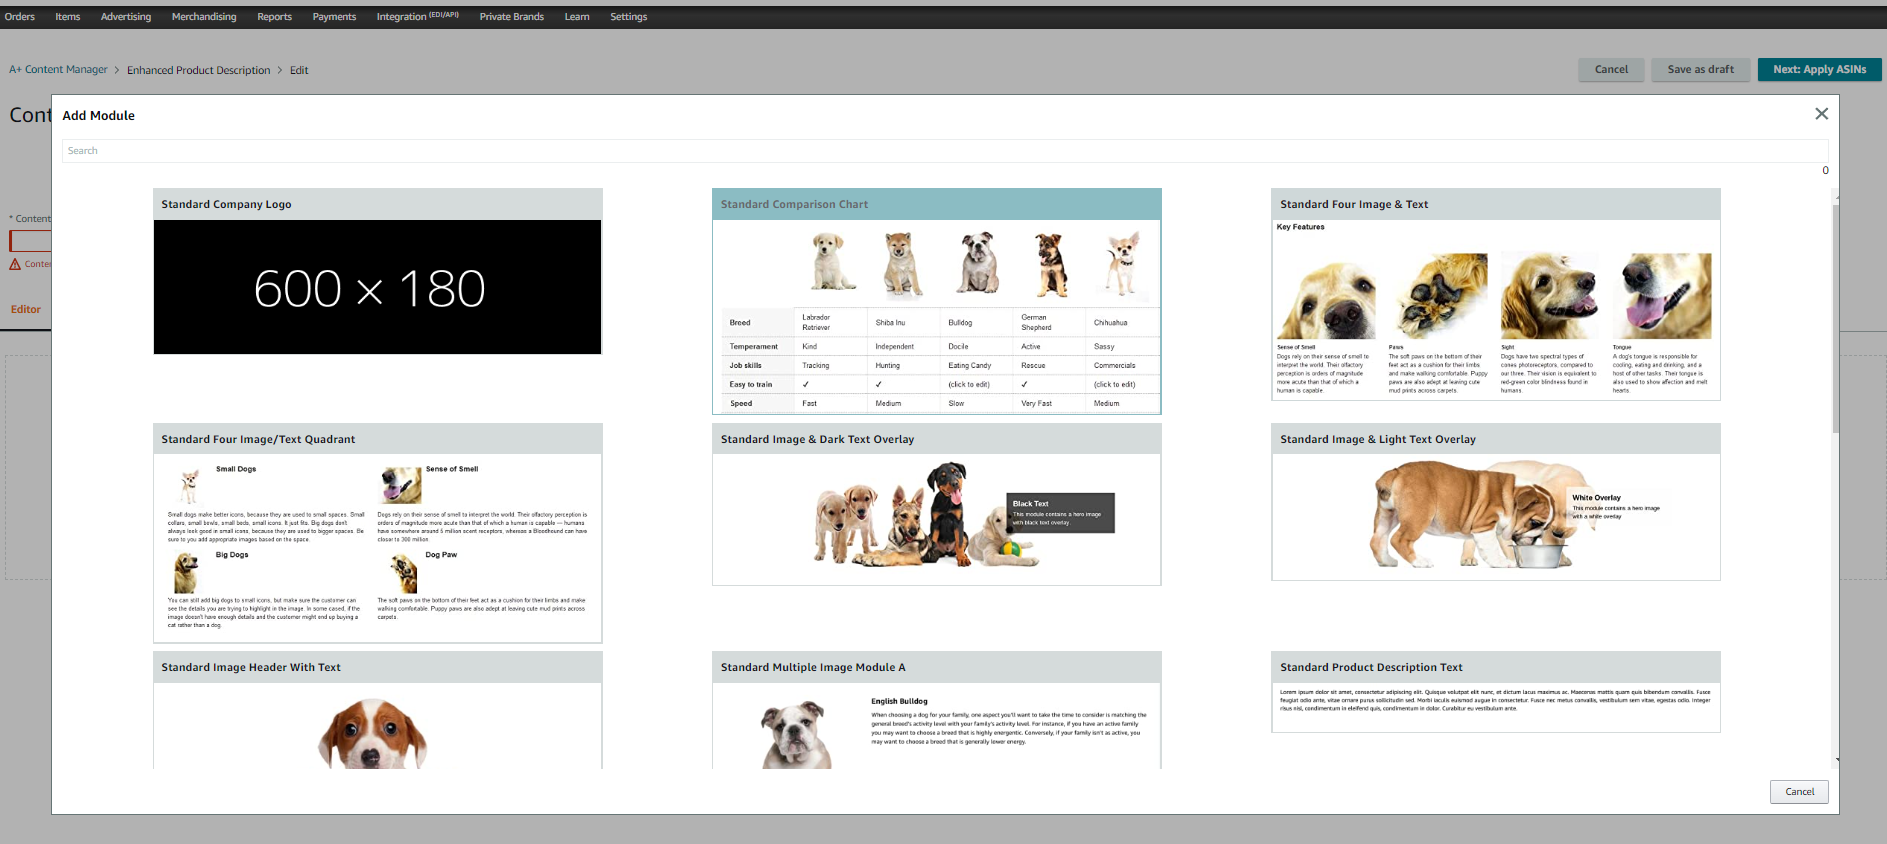Choose the Standard Four Image/Text Quadrant module

(378, 533)
